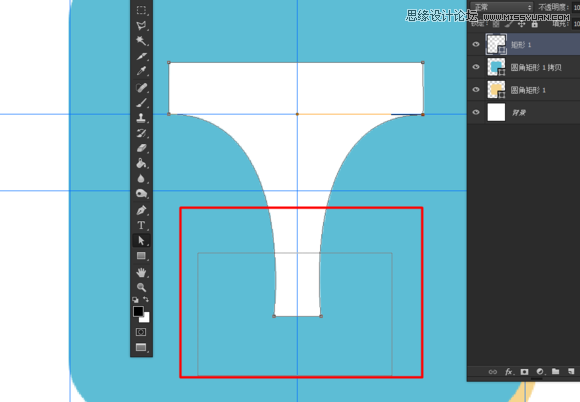Click bottom-right anchor point of shape stem
Screen dimensions: 580x402
coord(321,316)
